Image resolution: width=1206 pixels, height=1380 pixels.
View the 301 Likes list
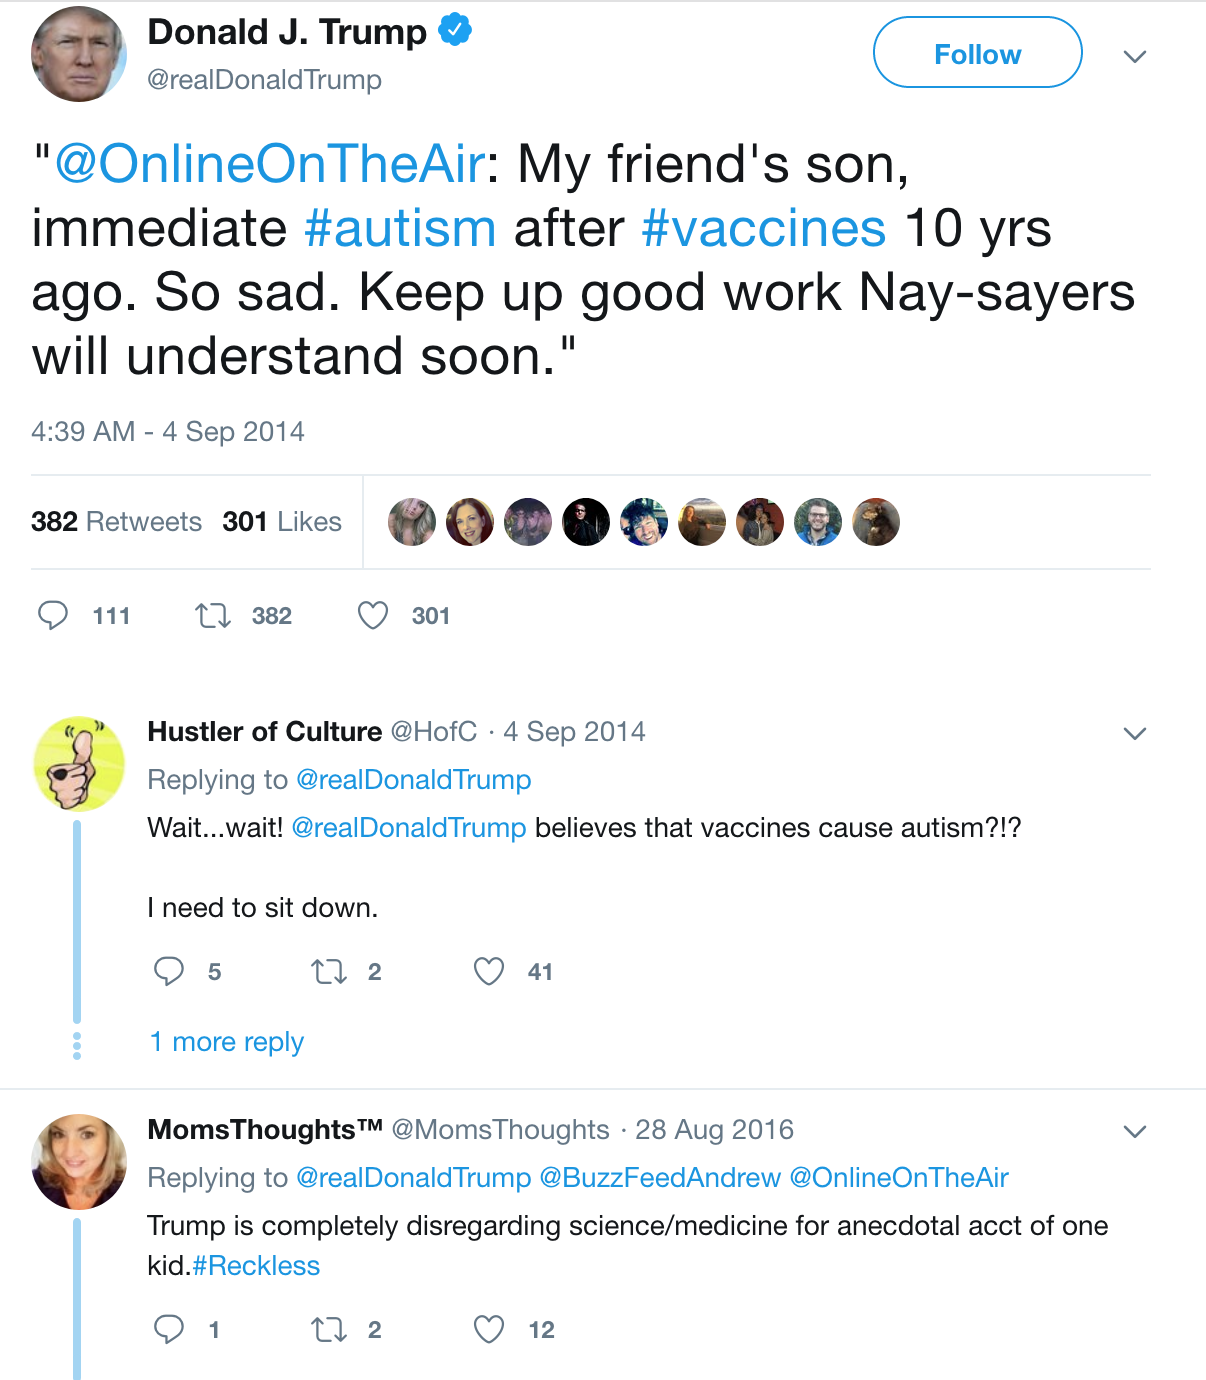(282, 522)
